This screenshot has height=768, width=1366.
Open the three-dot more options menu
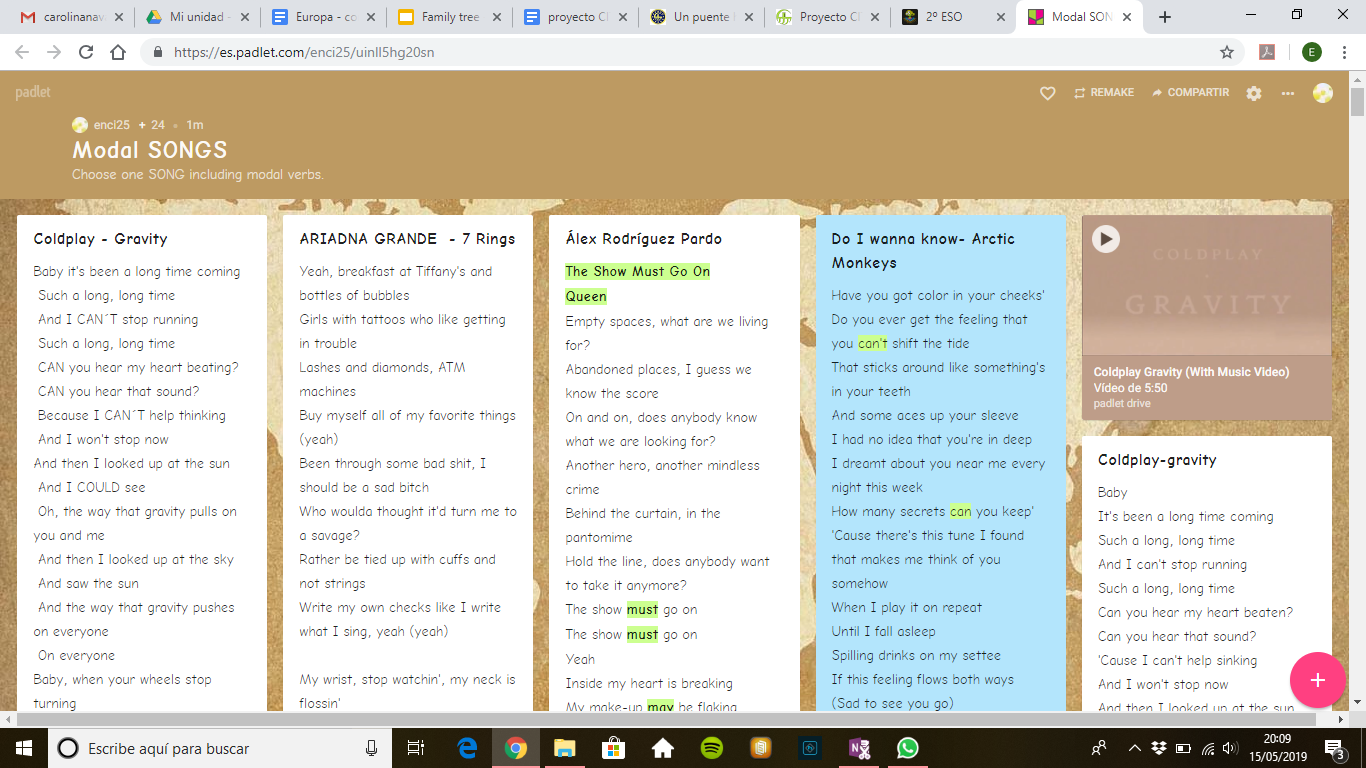[x=1288, y=93]
